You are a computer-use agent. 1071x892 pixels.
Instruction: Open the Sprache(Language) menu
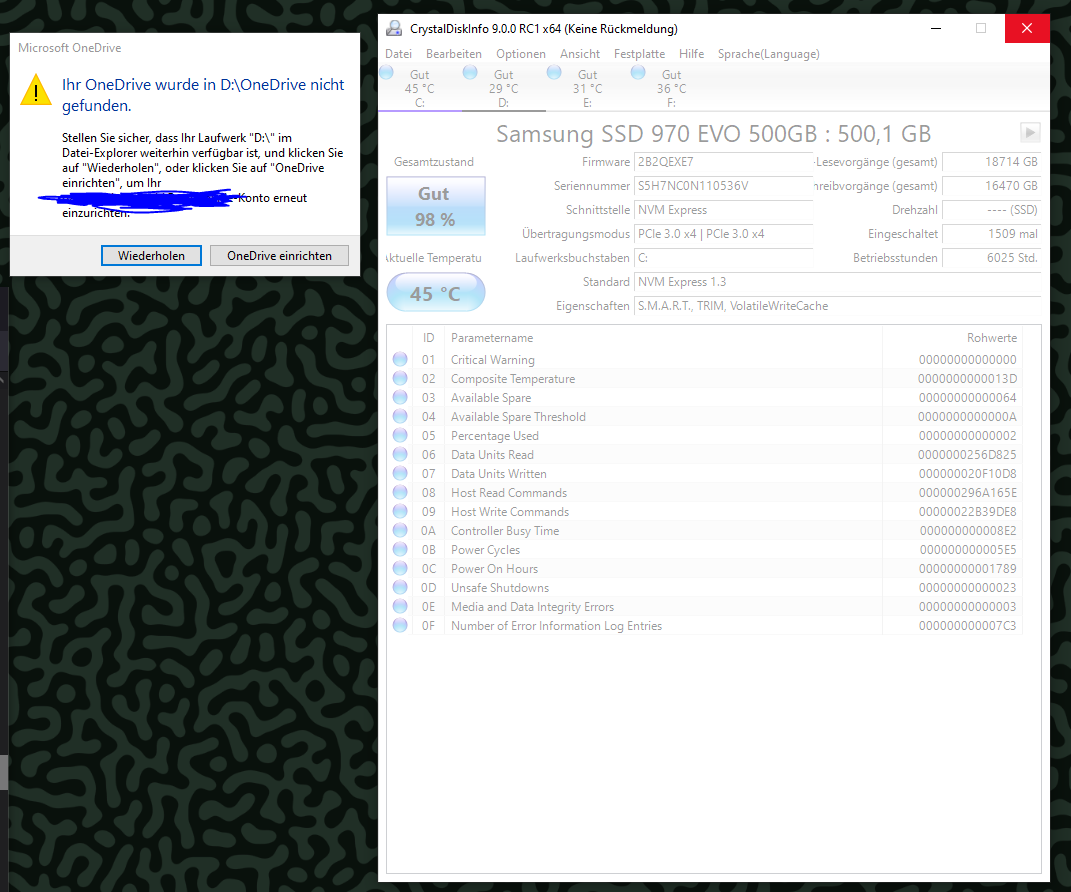[768, 54]
